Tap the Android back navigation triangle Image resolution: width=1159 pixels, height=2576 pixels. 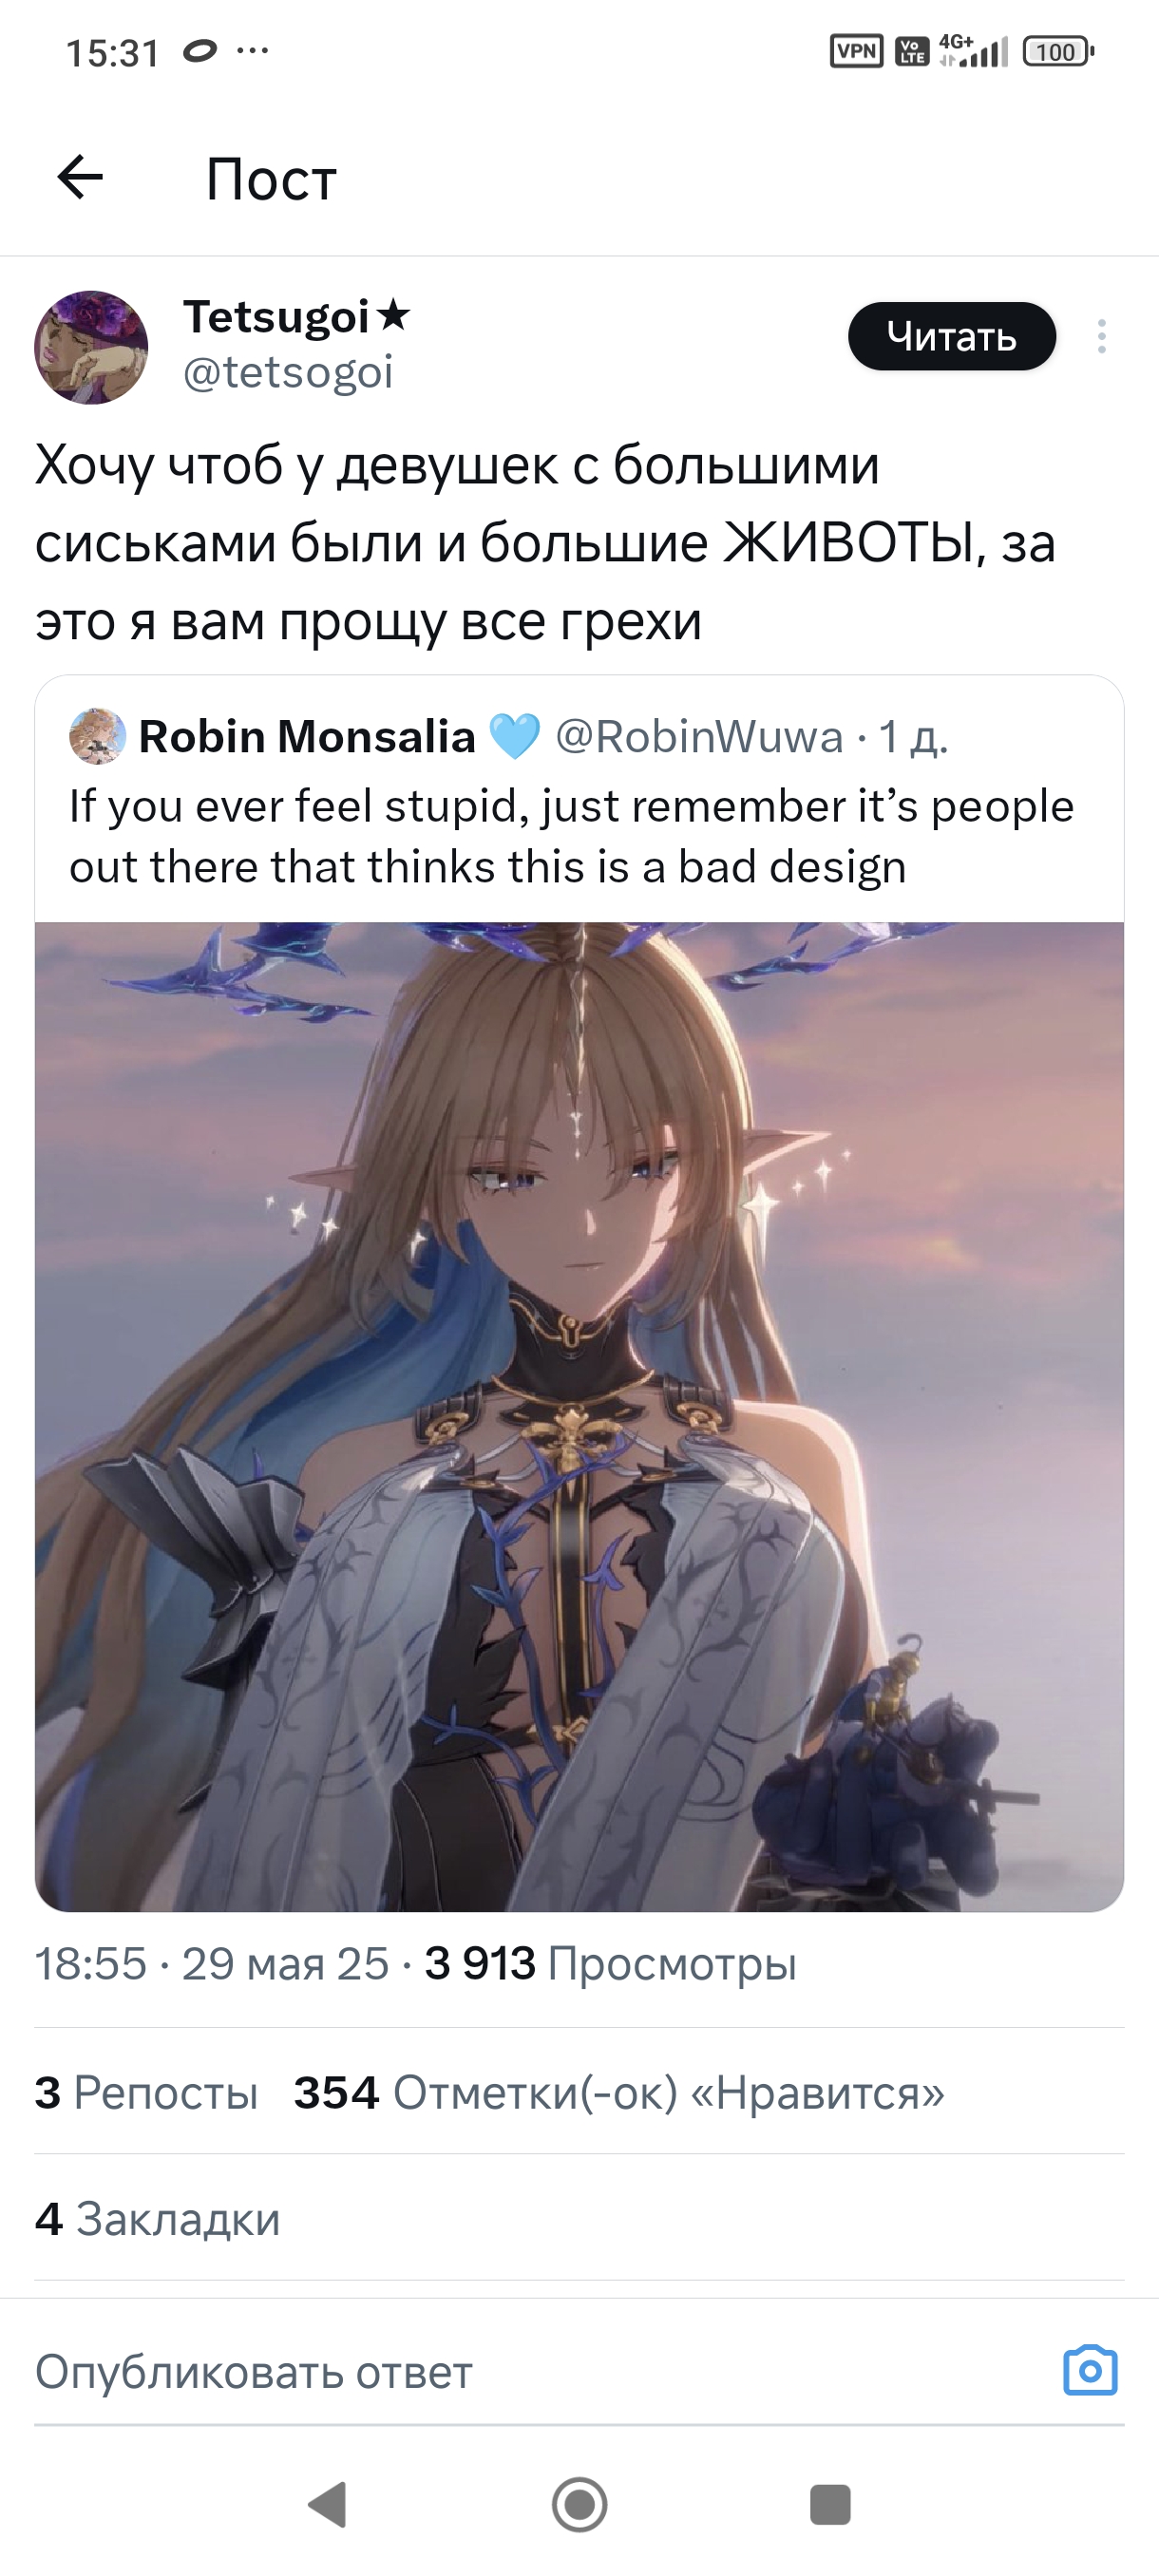328,2504
